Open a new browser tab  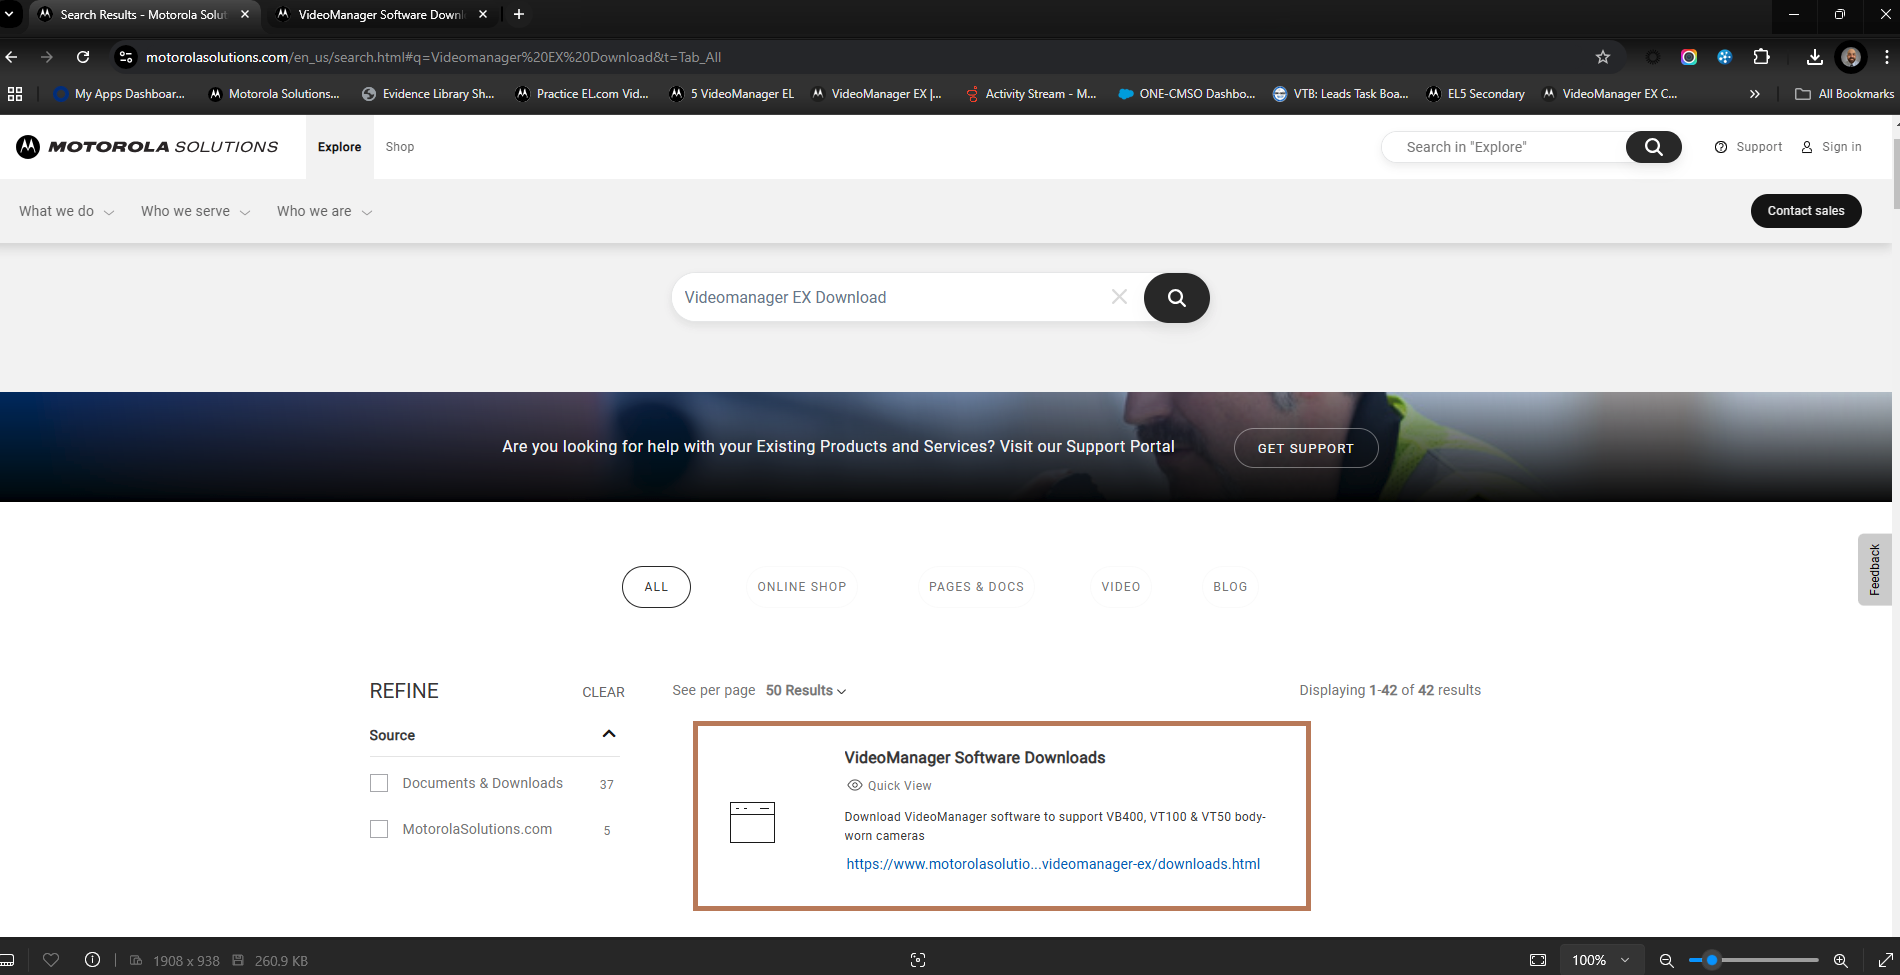519,14
